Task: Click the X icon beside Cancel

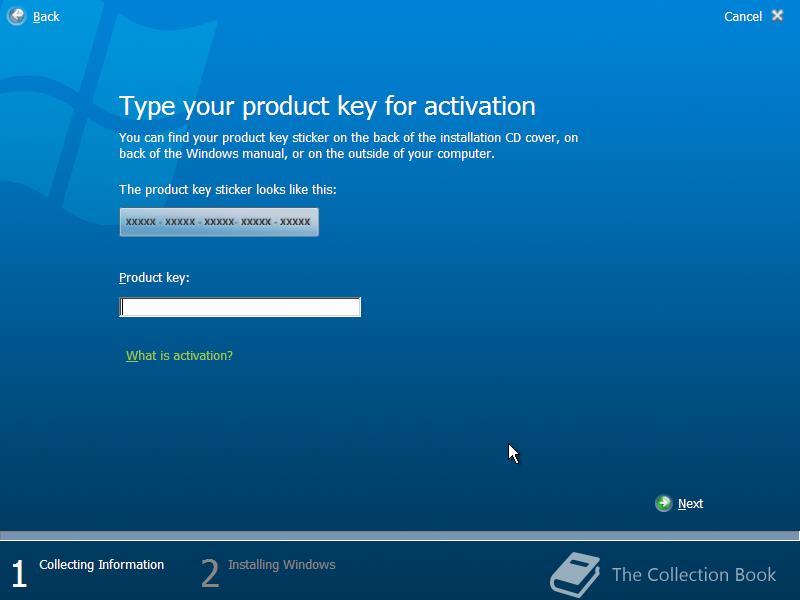Action: pos(778,16)
